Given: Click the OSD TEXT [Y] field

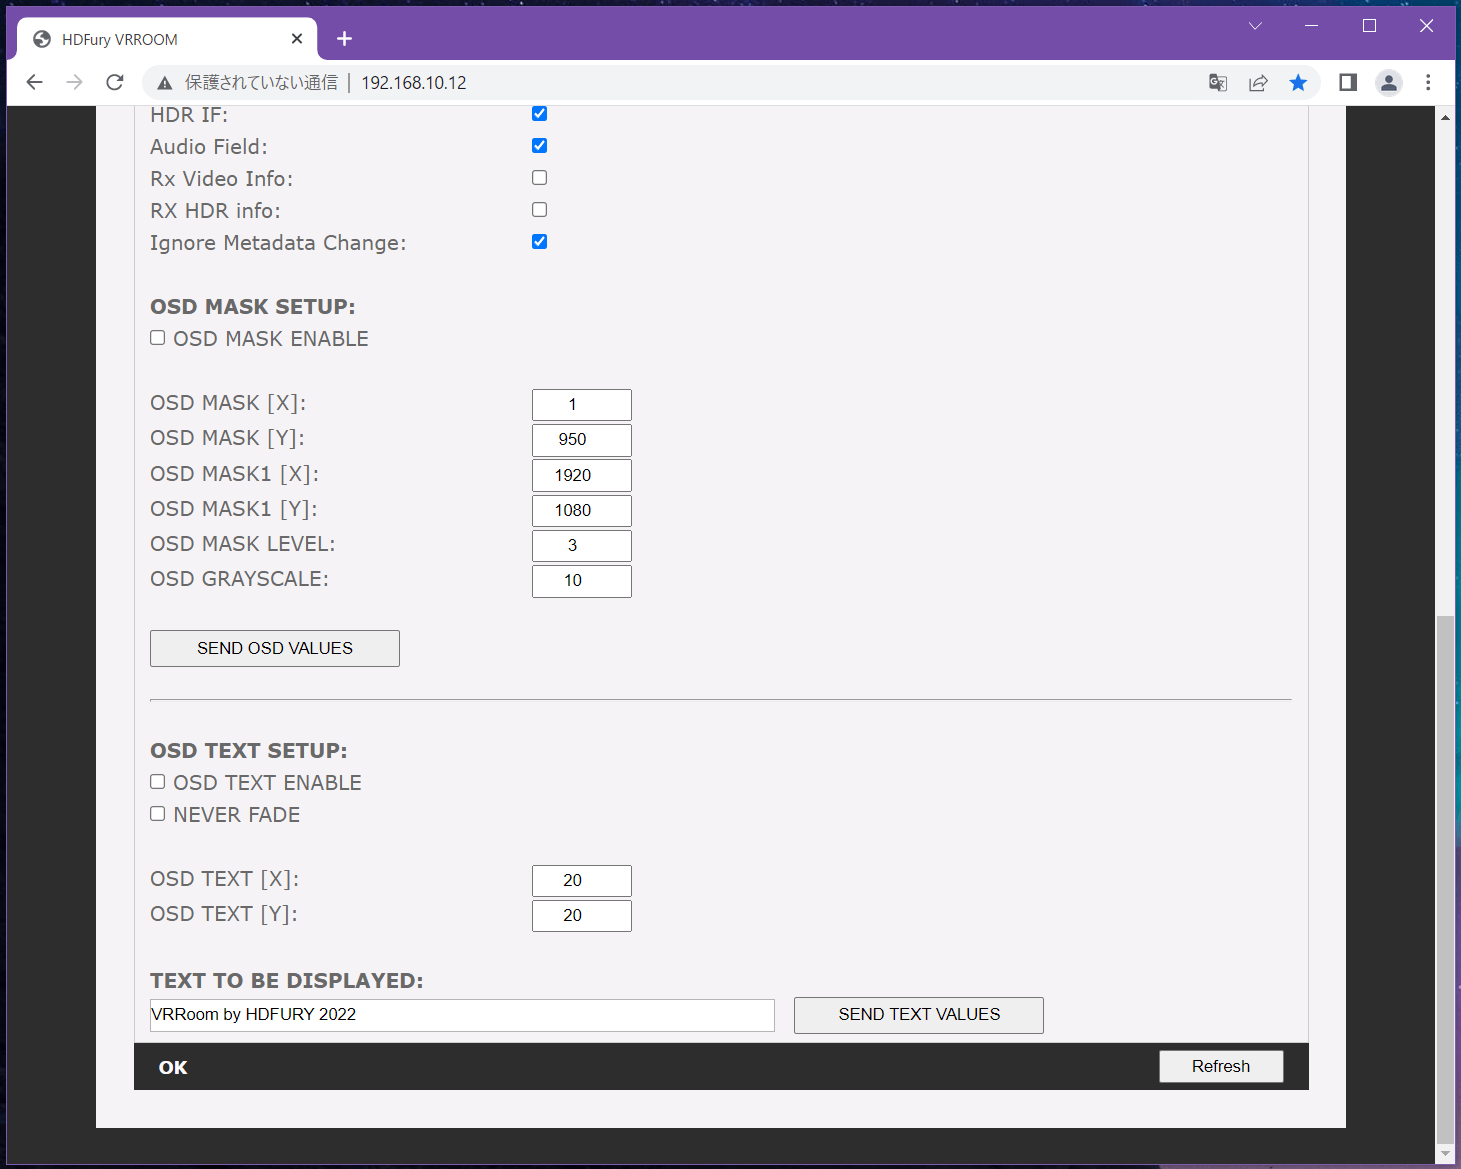Looking at the screenshot, I should tap(582, 916).
